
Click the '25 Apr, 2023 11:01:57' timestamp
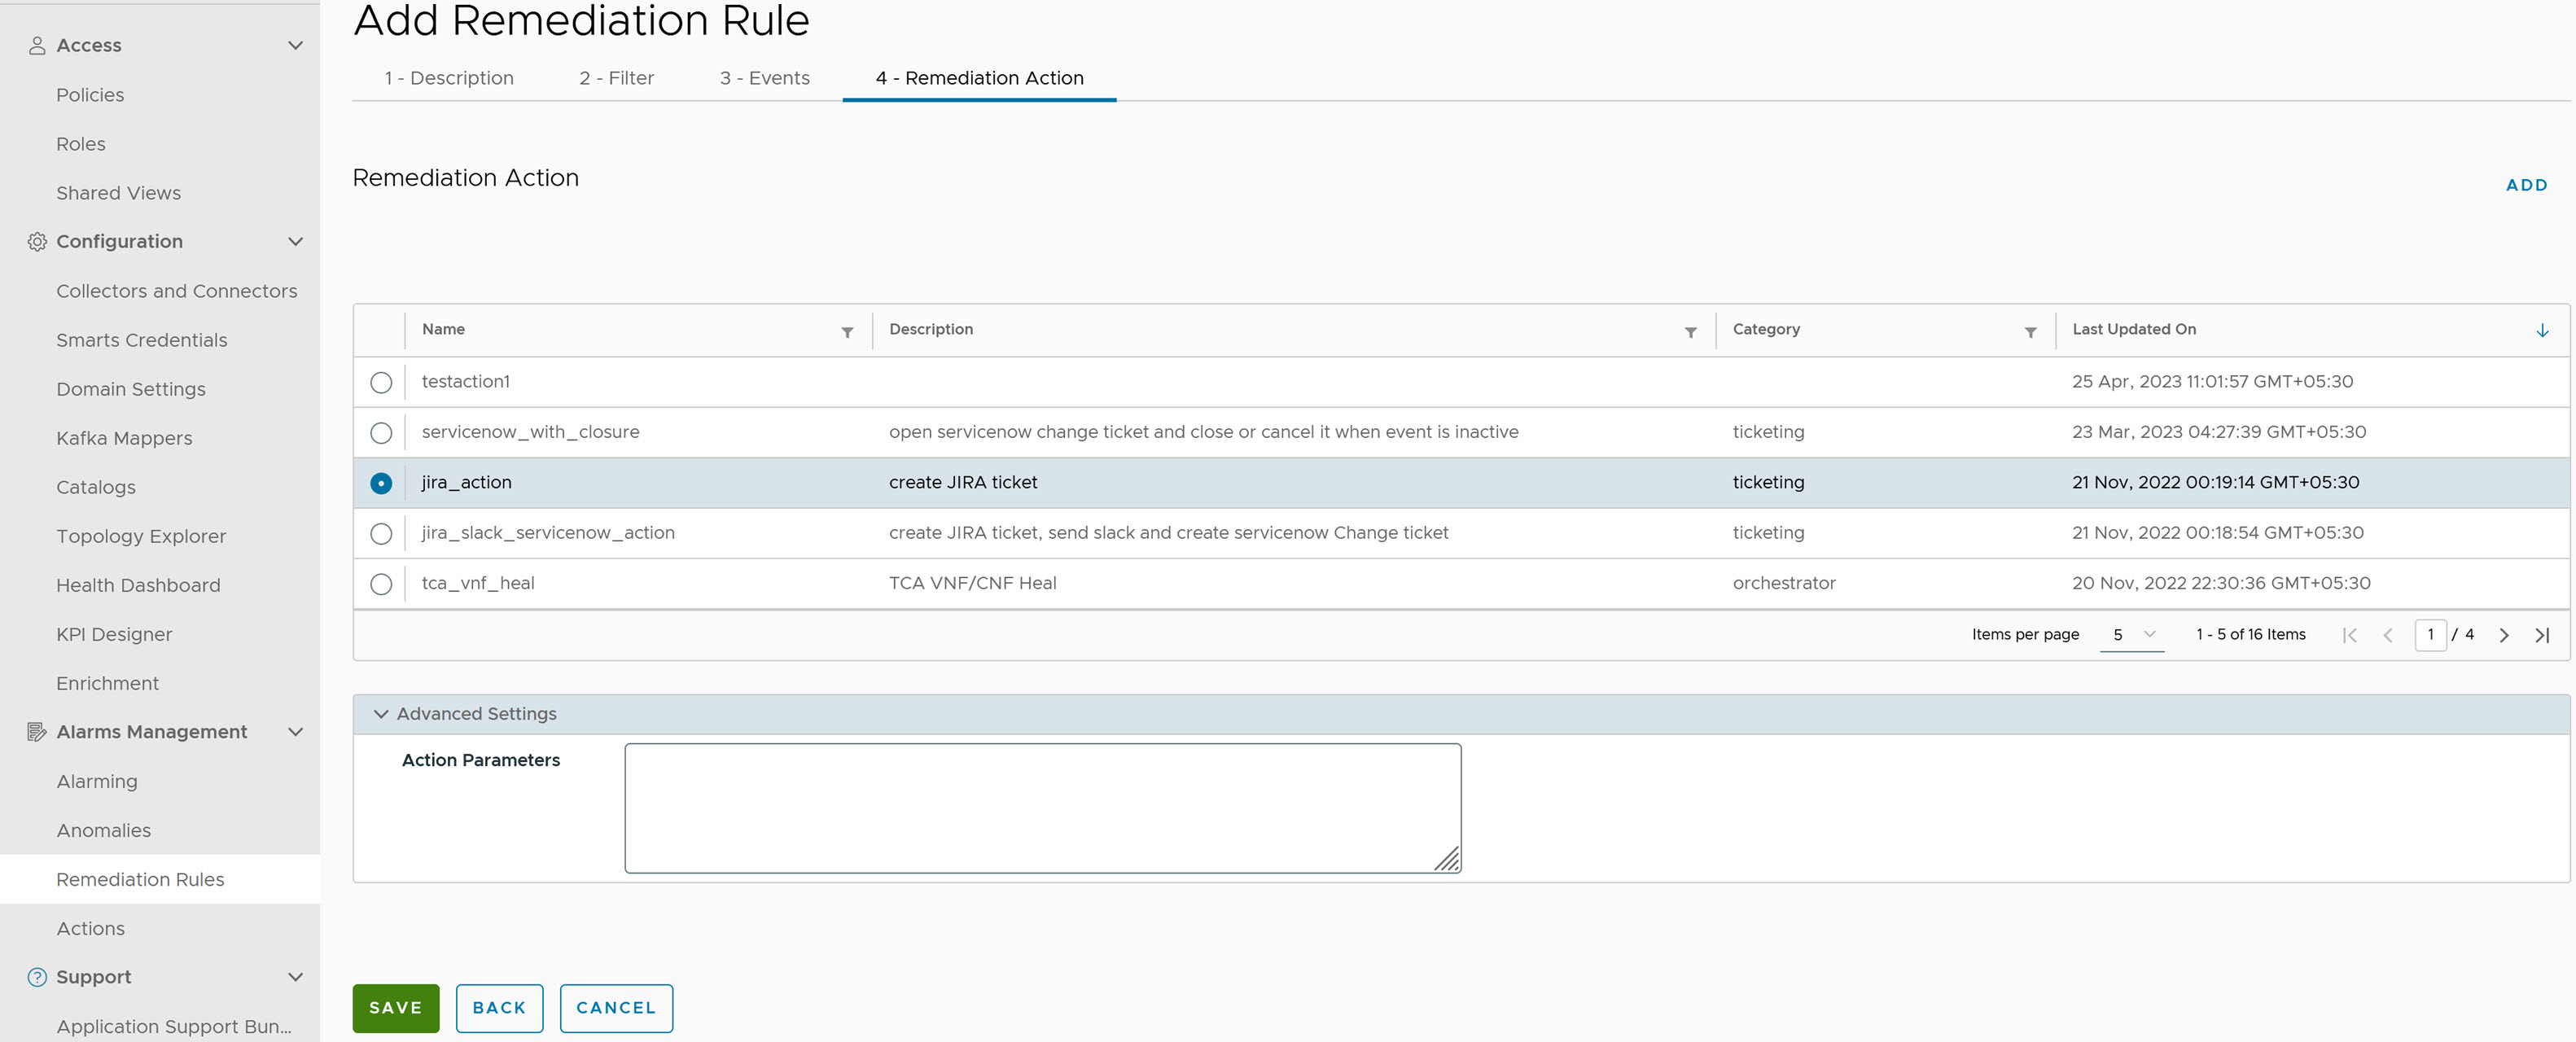[x=2212, y=381]
